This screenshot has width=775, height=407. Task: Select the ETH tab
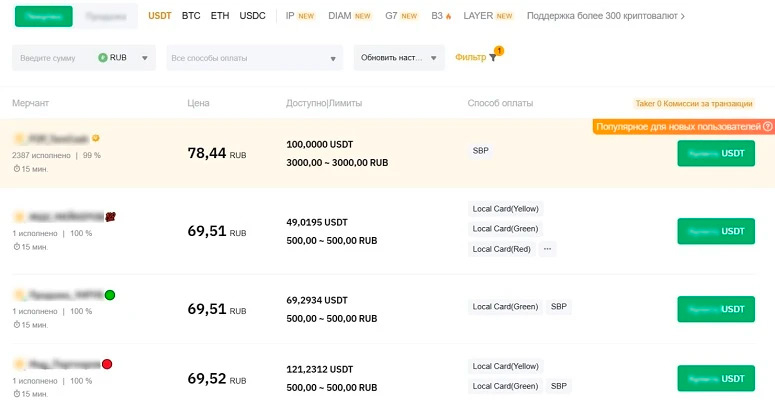coord(220,16)
